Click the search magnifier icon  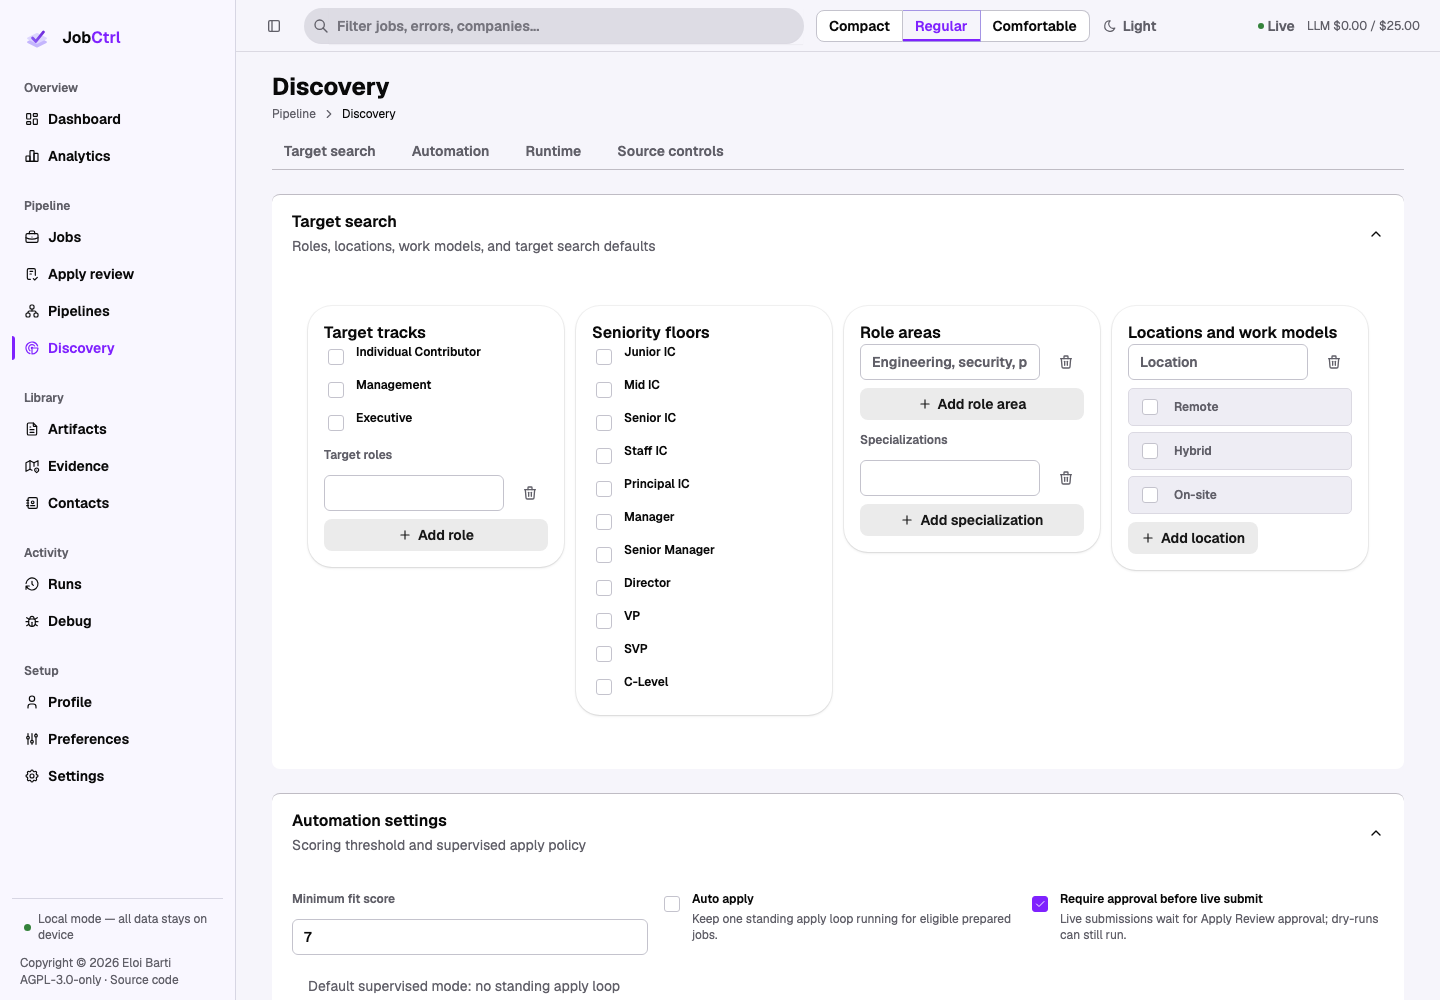click(321, 26)
